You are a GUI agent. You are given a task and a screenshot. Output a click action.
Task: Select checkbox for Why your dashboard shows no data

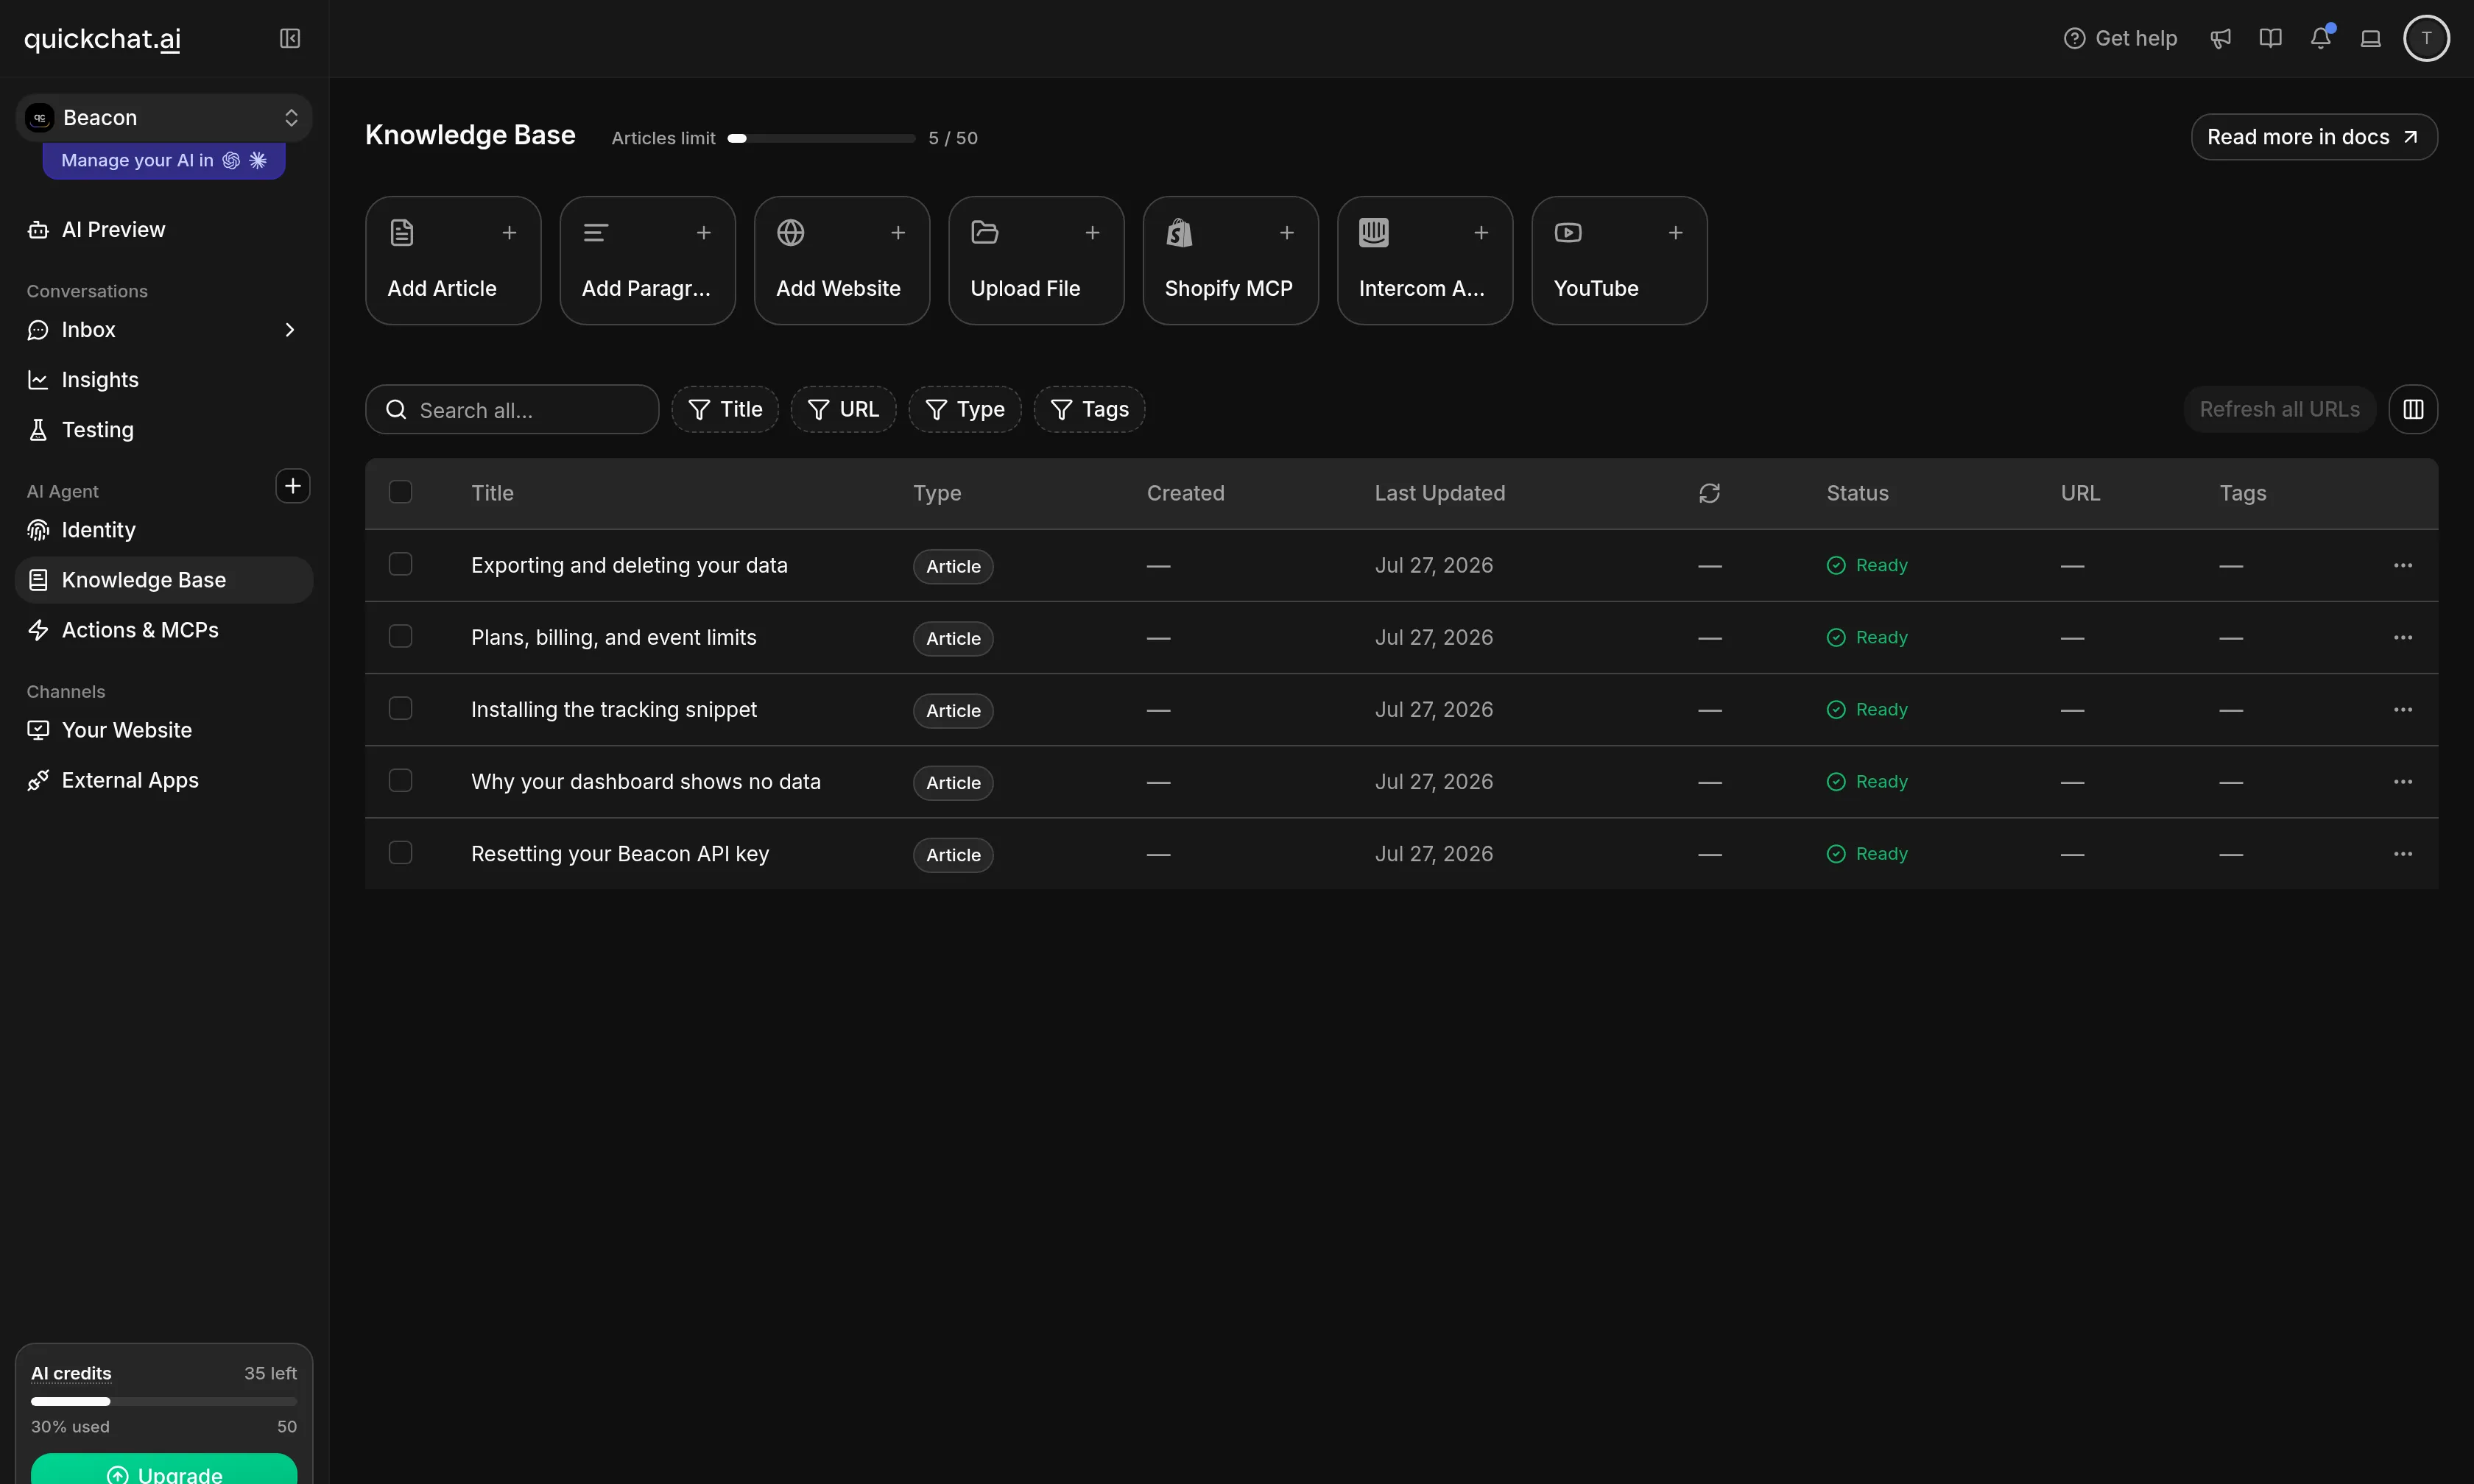(400, 780)
